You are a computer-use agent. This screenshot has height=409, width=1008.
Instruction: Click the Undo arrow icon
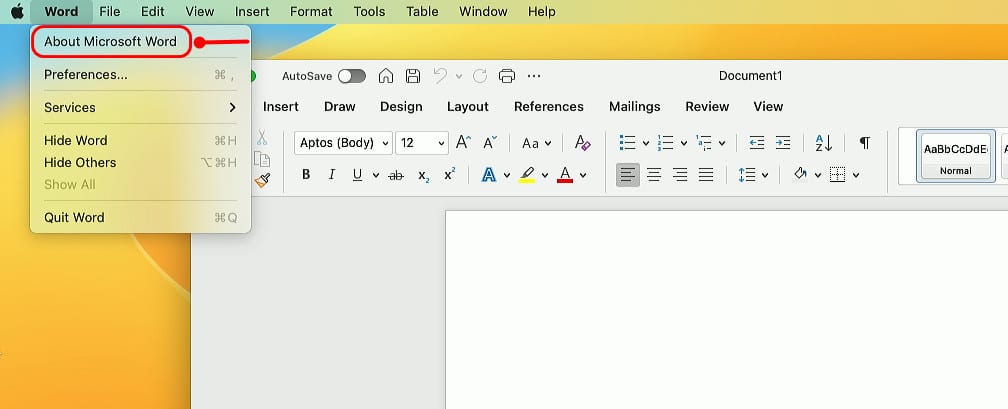[x=440, y=76]
